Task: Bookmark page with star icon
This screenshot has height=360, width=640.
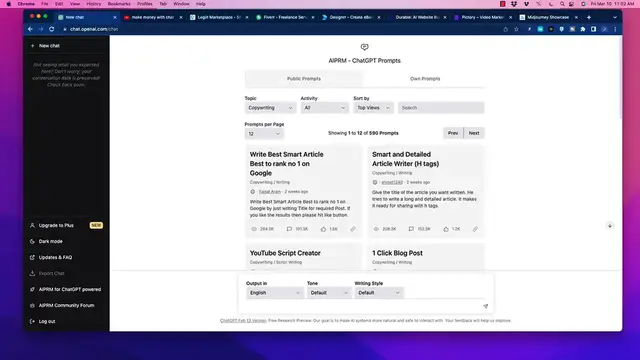Action: pyautogui.click(x=516, y=29)
